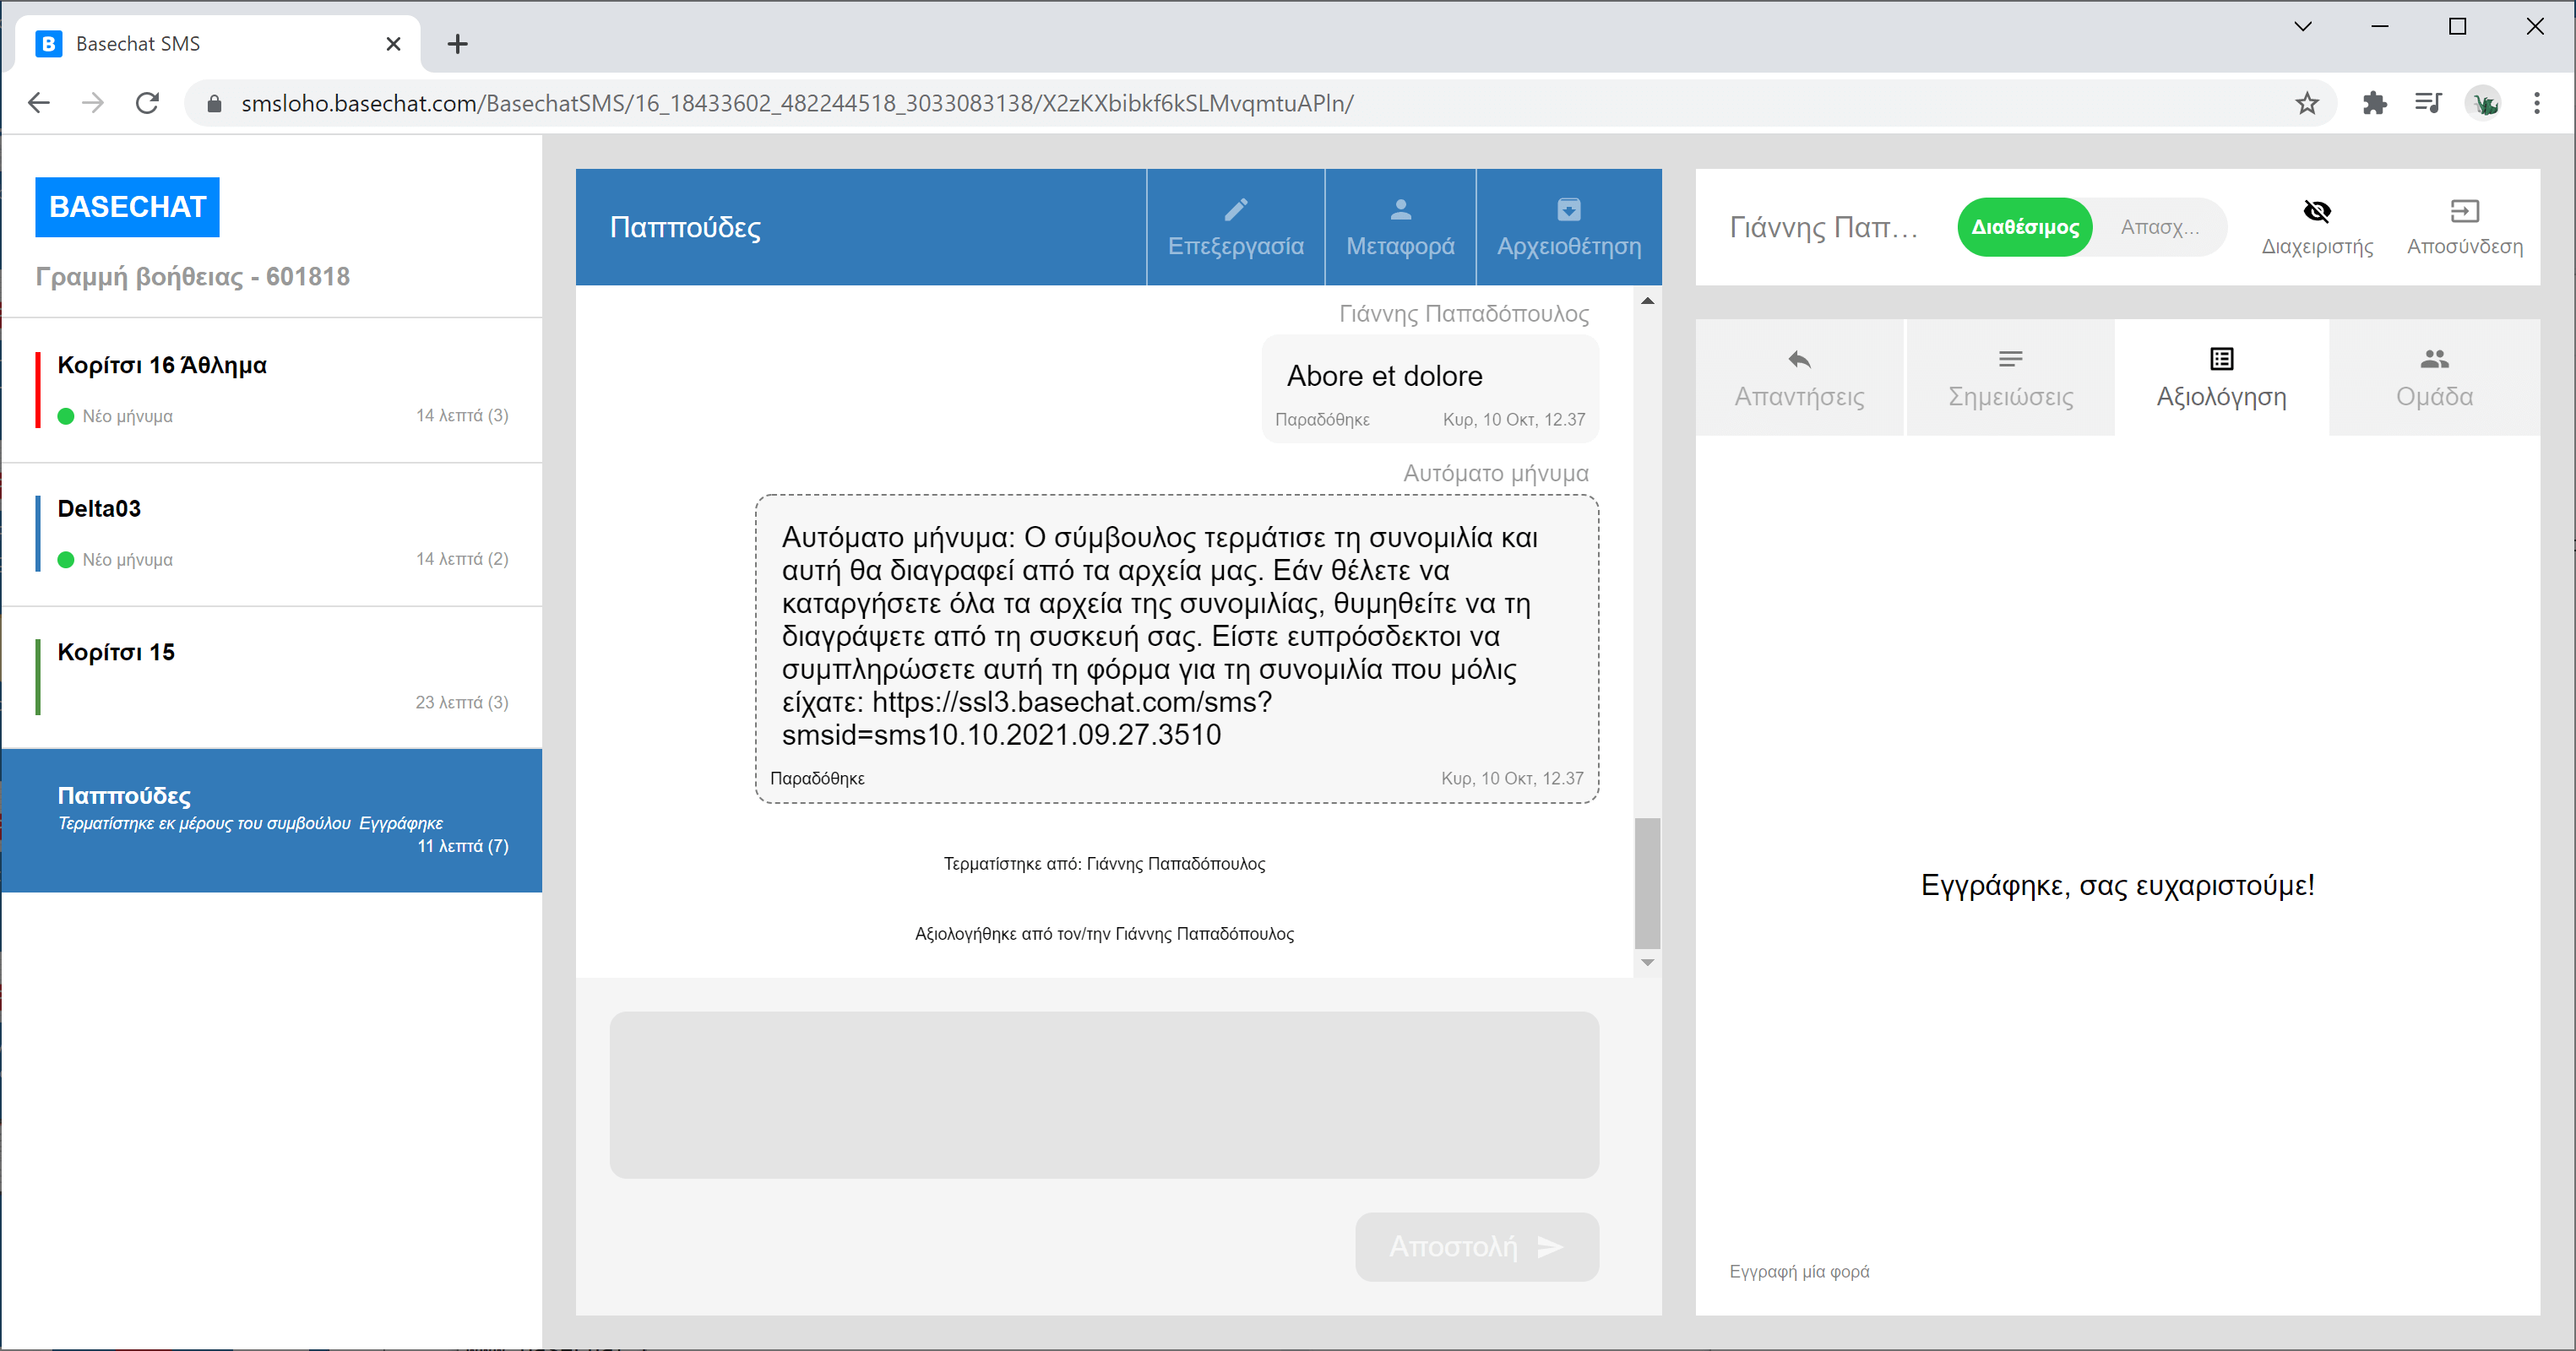The image size is (2576, 1351).
Task: Reload the page with the refresh icon
Action: 147,103
